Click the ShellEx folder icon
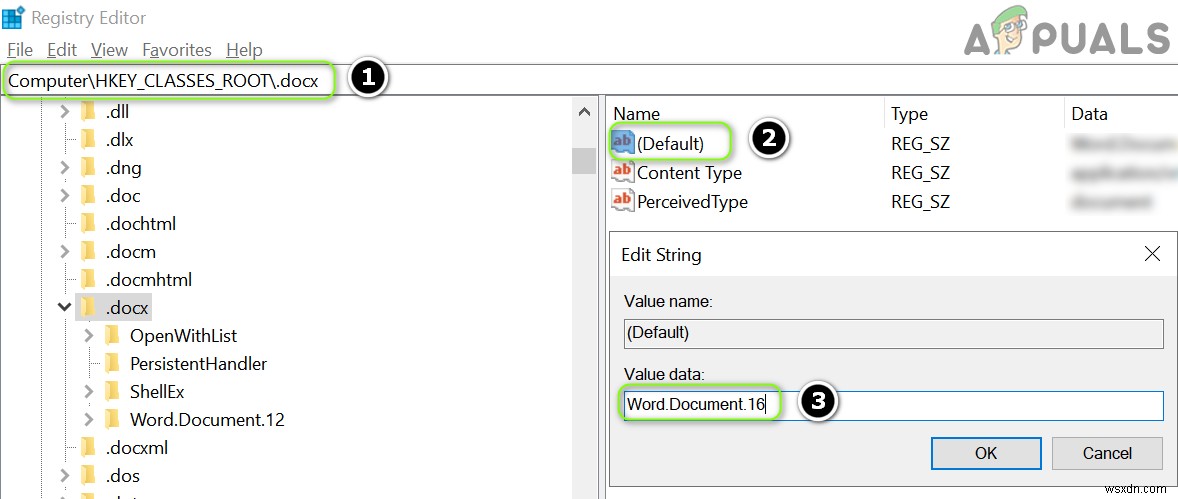This screenshot has height=499, width=1178. coord(112,391)
